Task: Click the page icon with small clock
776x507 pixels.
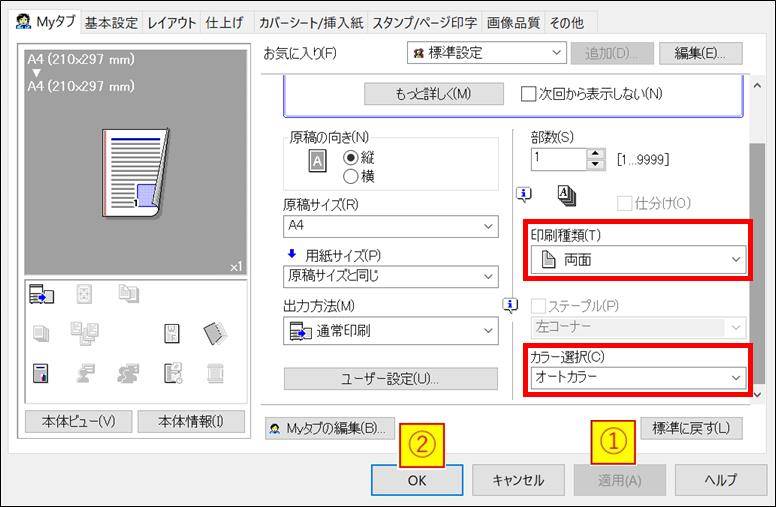Action: click(x=173, y=373)
